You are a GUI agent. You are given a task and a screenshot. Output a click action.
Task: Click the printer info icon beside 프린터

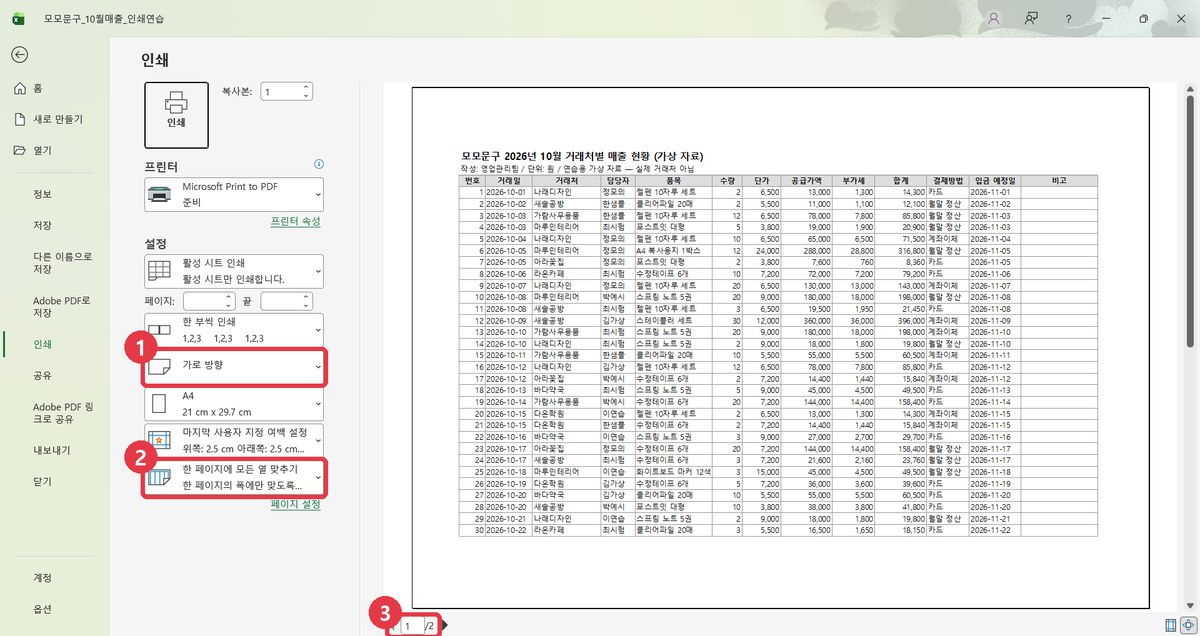(x=318, y=164)
